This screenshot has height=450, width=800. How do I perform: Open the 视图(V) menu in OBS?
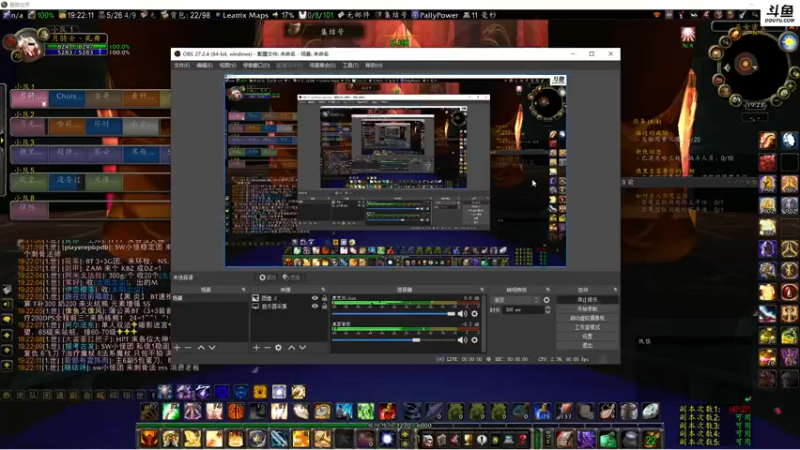(x=228, y=65)
